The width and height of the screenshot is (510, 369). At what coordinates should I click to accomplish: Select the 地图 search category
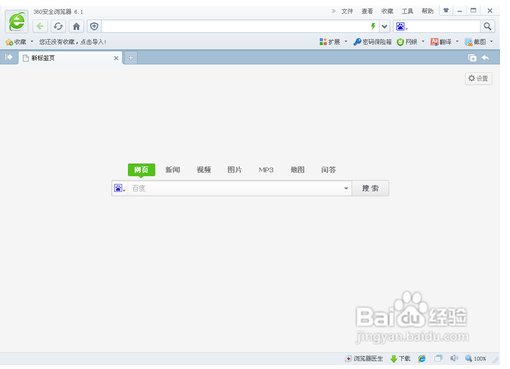tap(297, 170)
